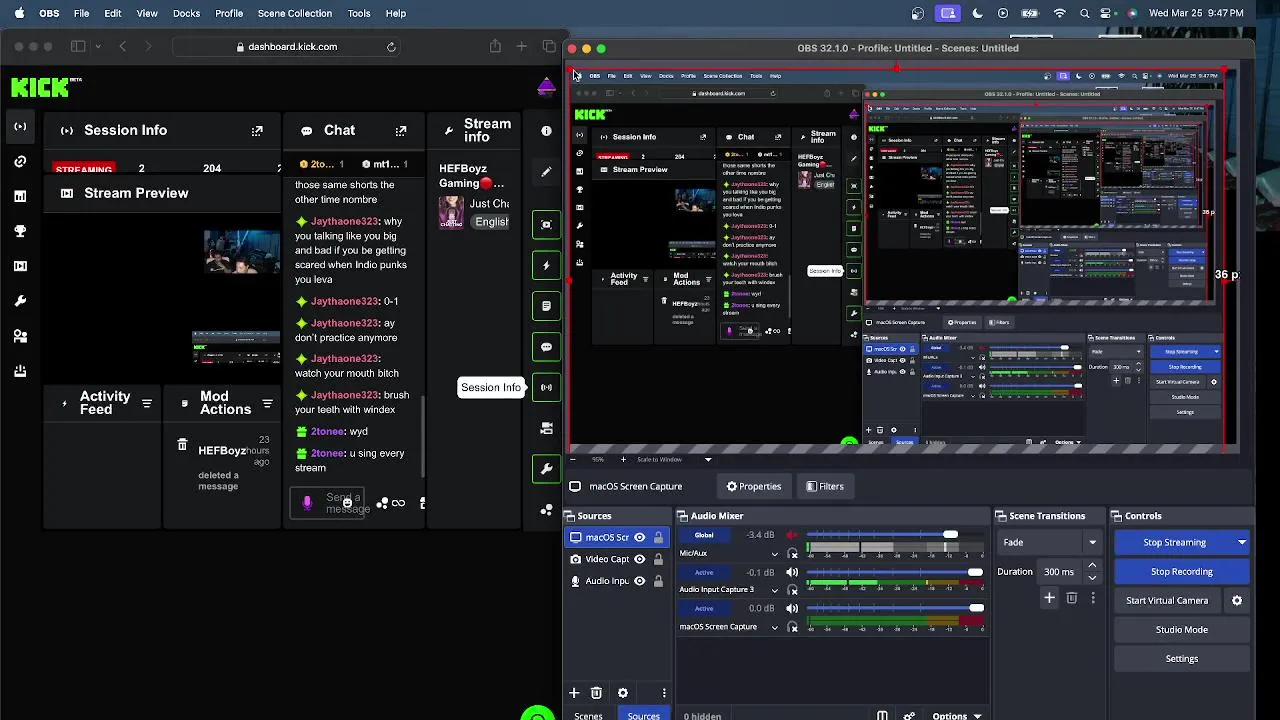Toggle the Chat bubble widget icon

546,347
